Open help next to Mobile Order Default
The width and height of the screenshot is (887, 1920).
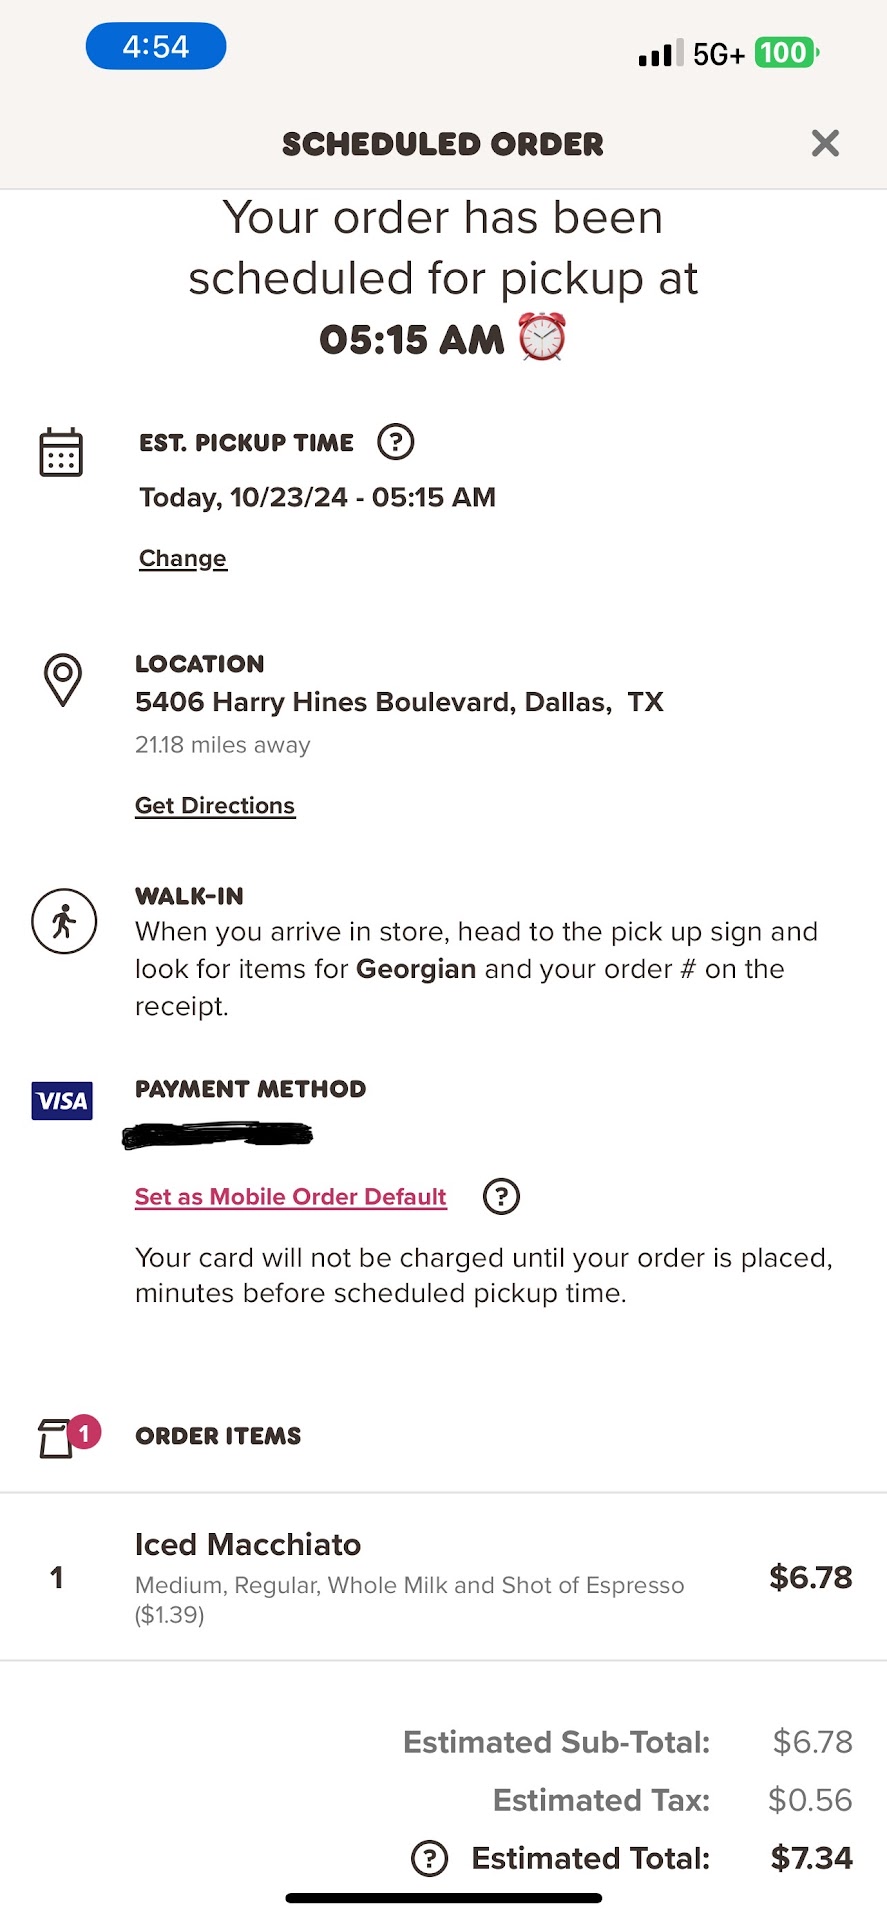[501, 1196]
